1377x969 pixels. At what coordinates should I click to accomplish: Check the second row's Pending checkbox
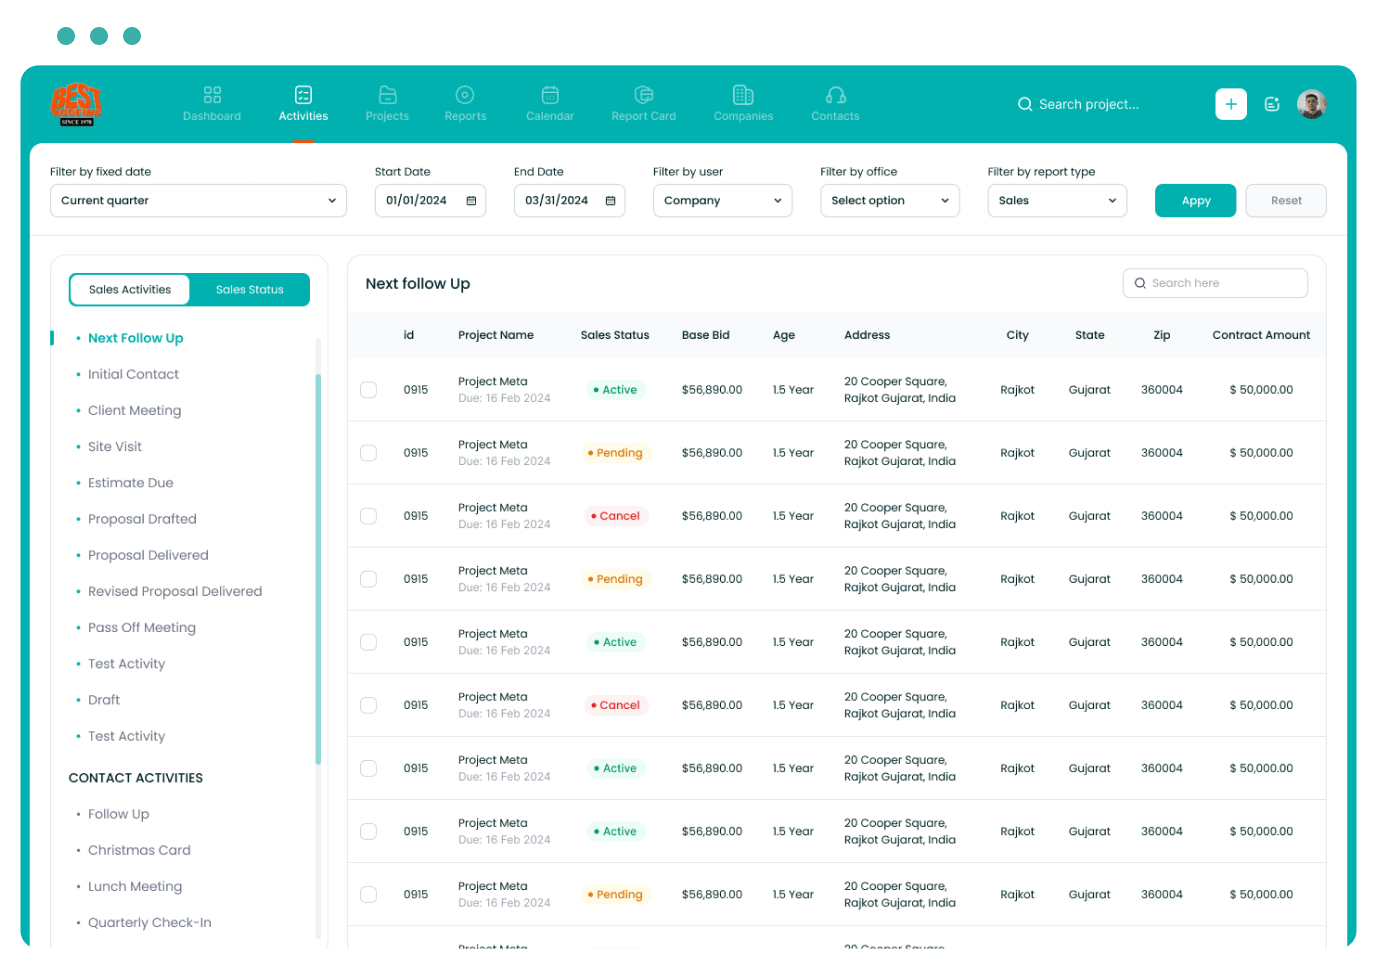point(369,453)
